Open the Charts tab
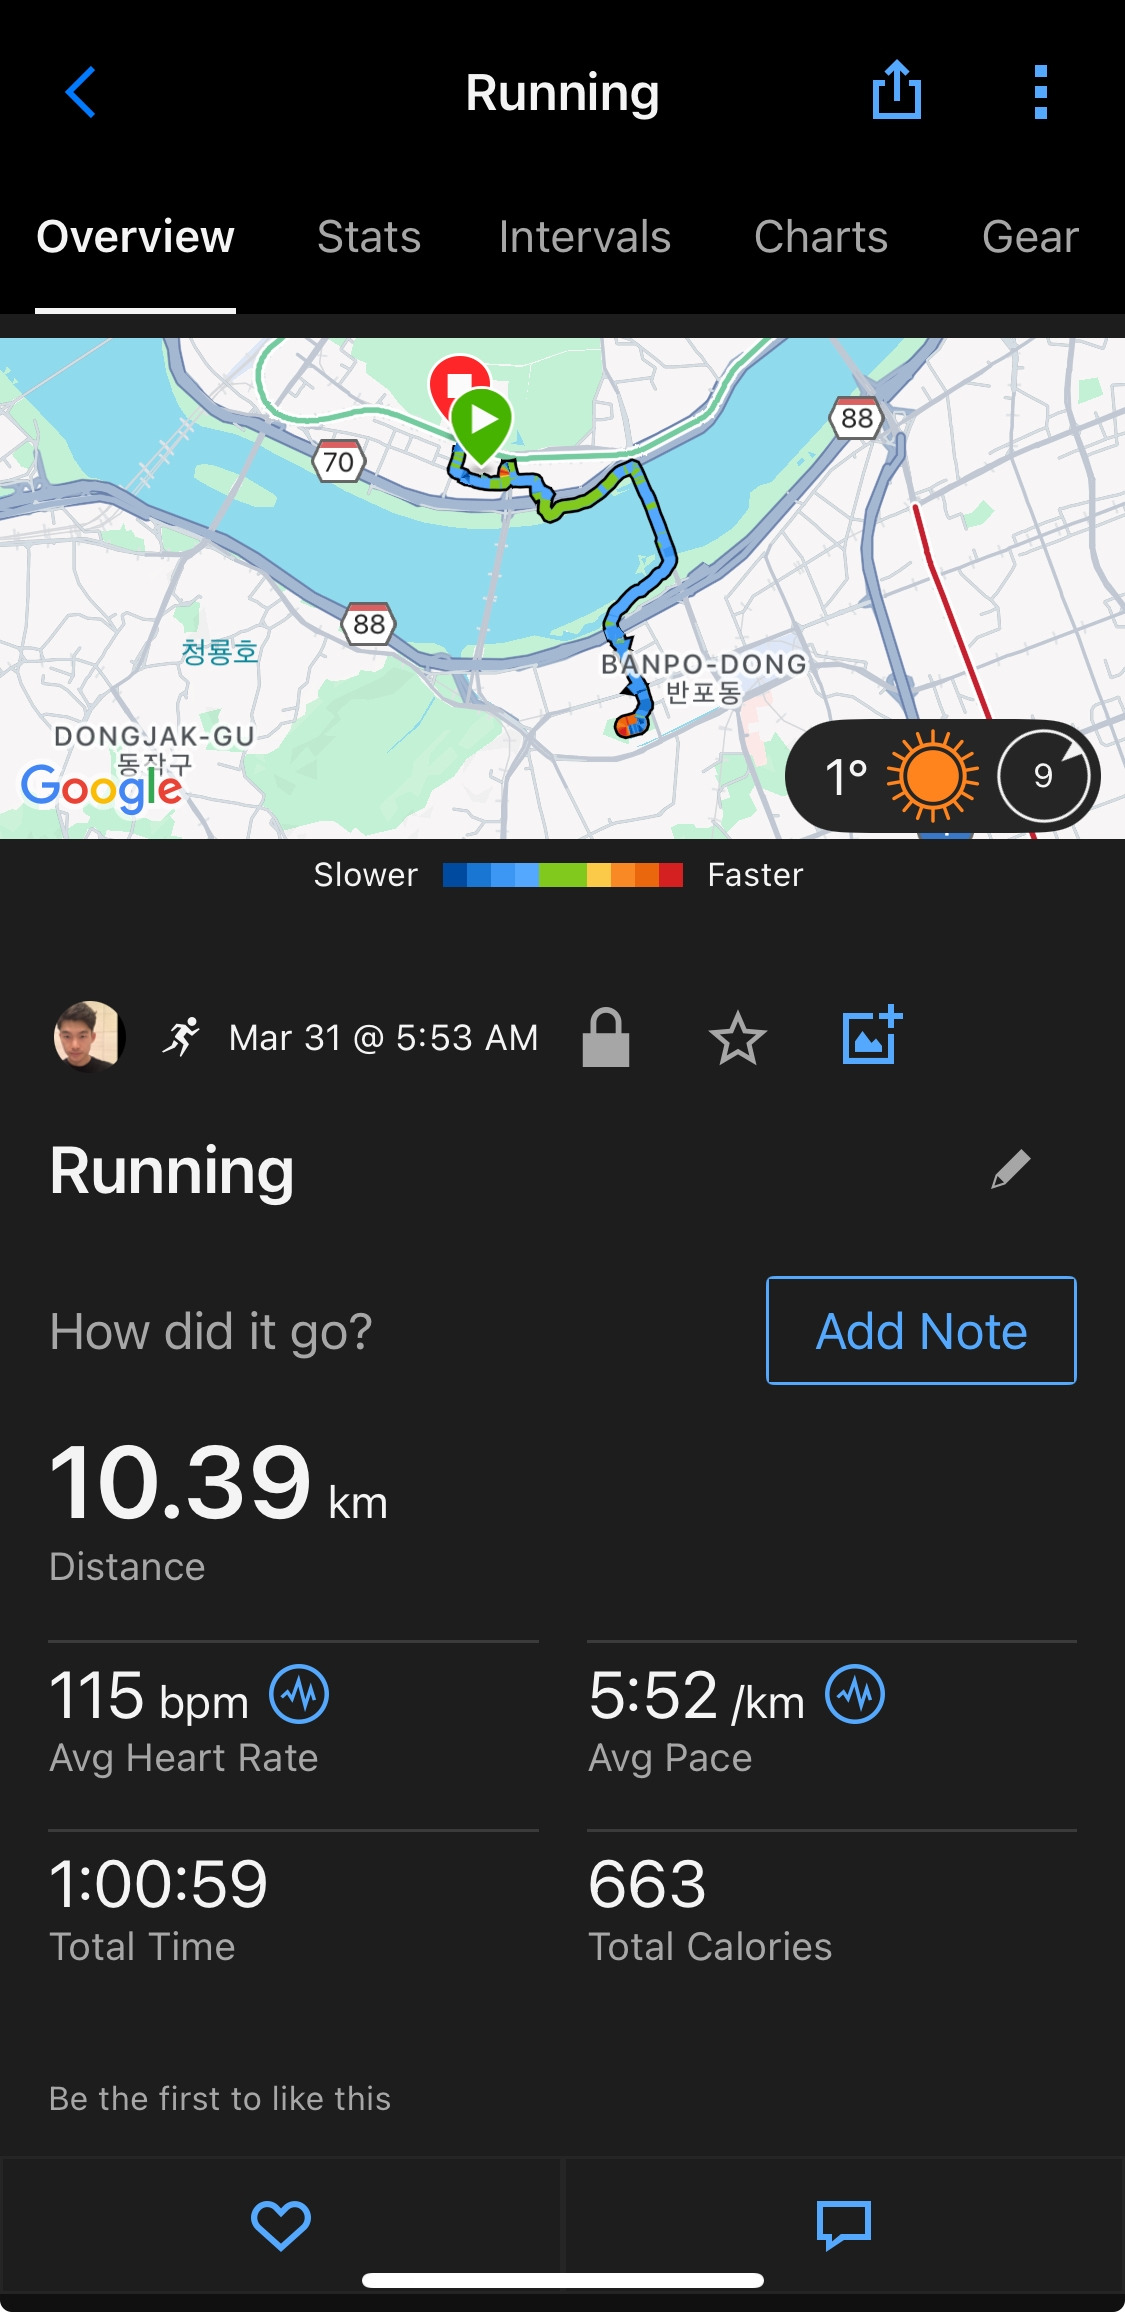The width and height of the screenshot is (1125, 2312). tap(821, 237)
